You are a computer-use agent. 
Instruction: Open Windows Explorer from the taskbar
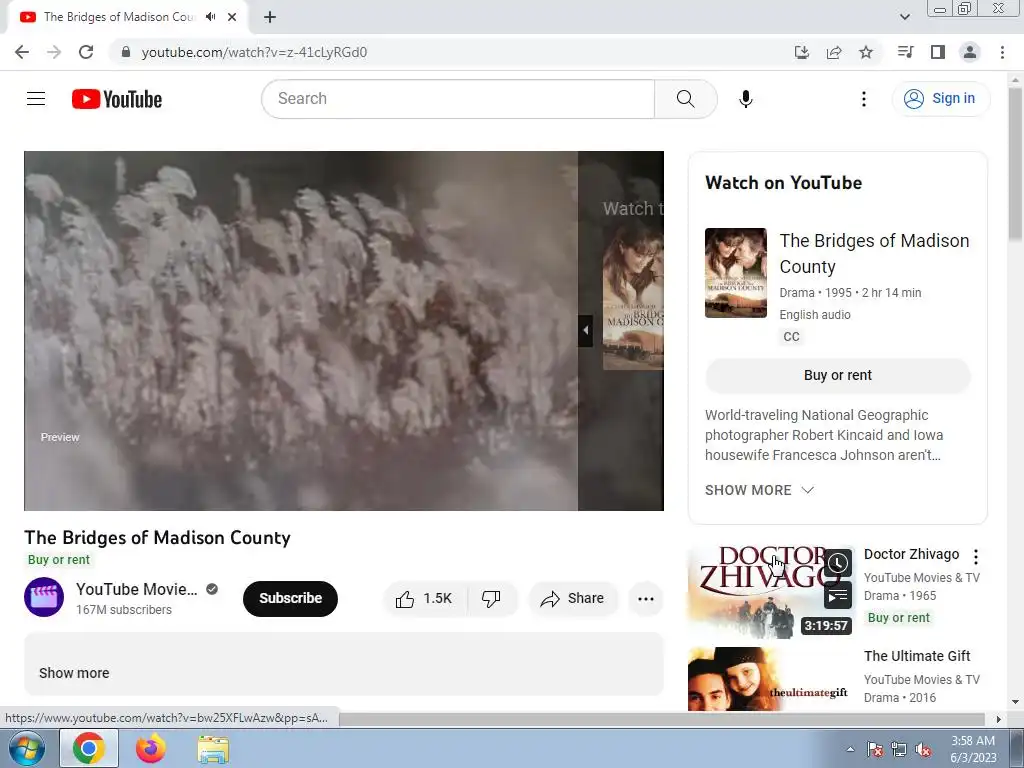[x=213, y=749]
